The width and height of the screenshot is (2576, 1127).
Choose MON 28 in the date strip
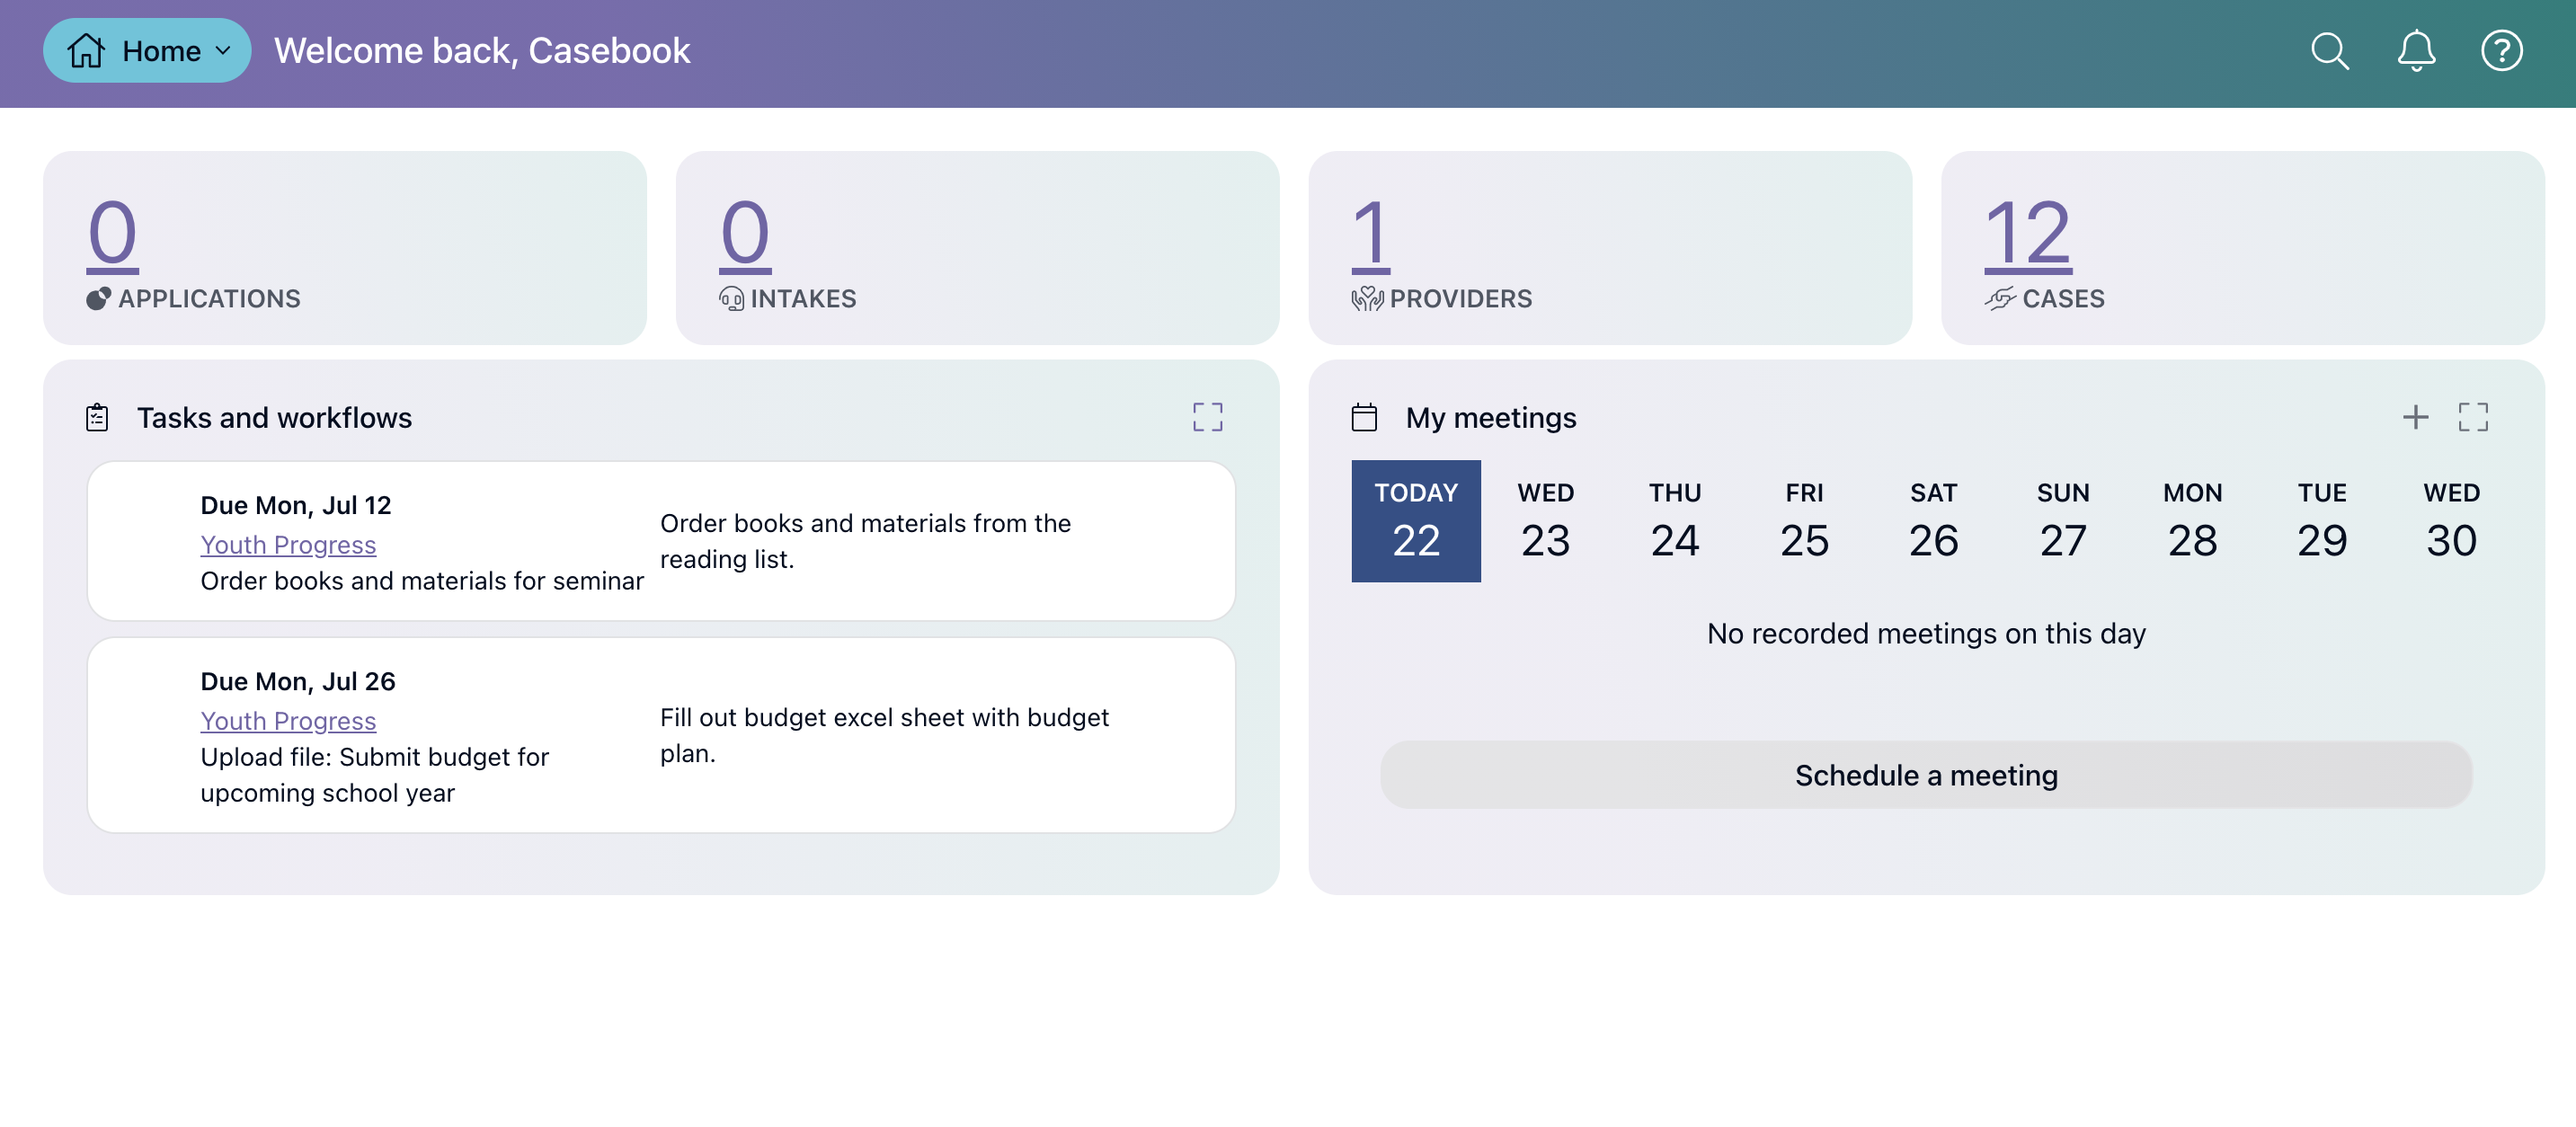(x=2192, y=521)
